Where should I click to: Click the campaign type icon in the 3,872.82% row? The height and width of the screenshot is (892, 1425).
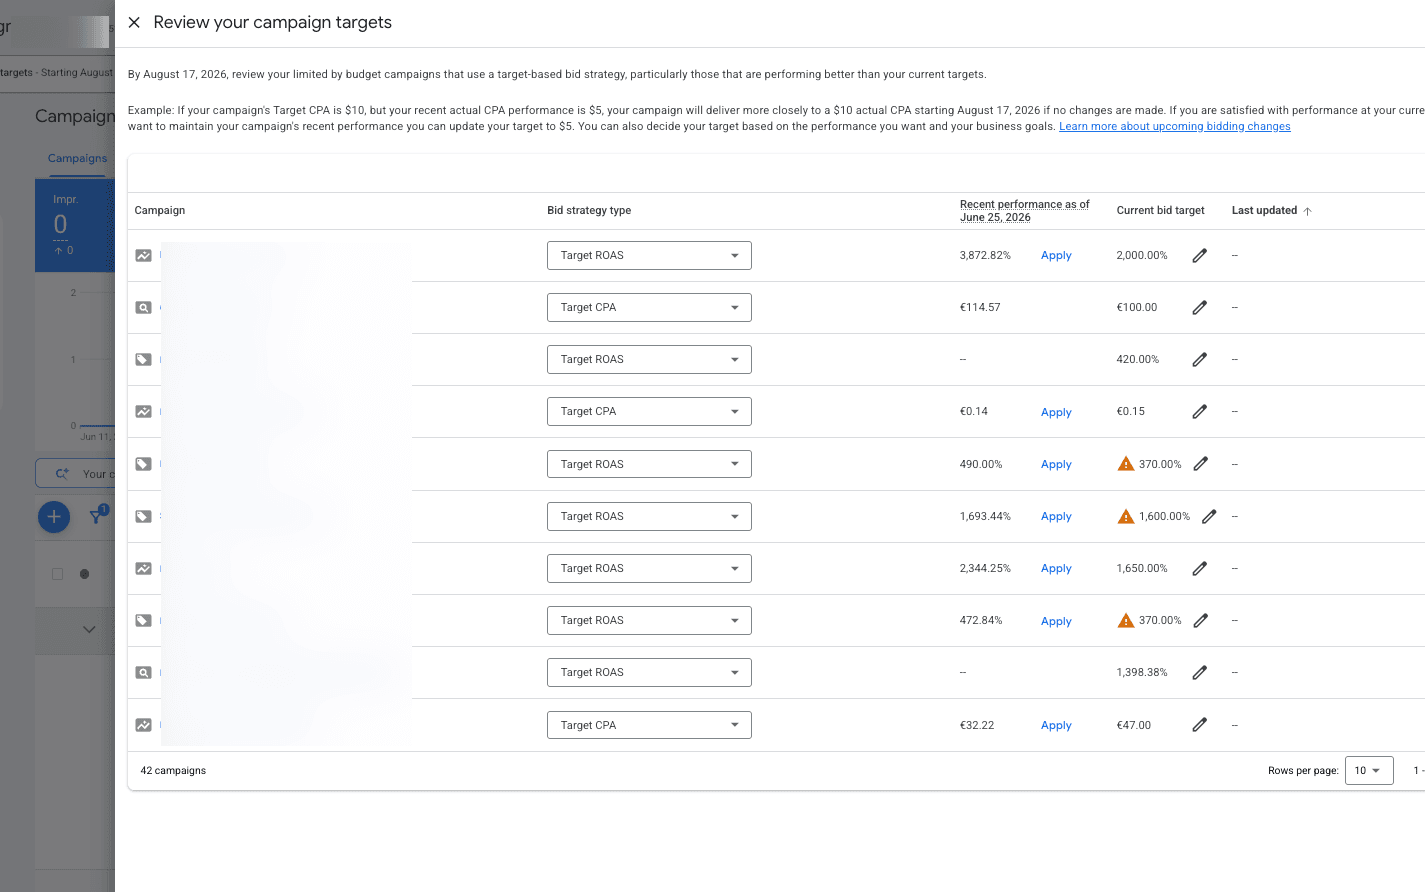(x=144, y=255)
